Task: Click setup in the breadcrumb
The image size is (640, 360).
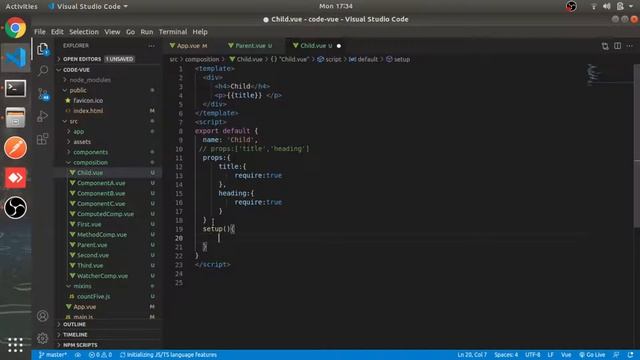Action: click(398, 59)
